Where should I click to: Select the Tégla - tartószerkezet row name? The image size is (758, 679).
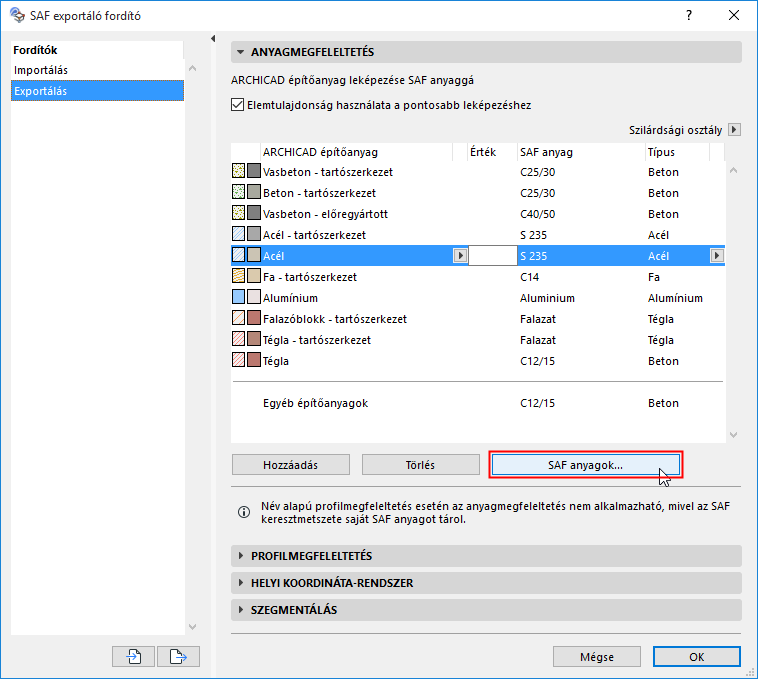[317, 340]
